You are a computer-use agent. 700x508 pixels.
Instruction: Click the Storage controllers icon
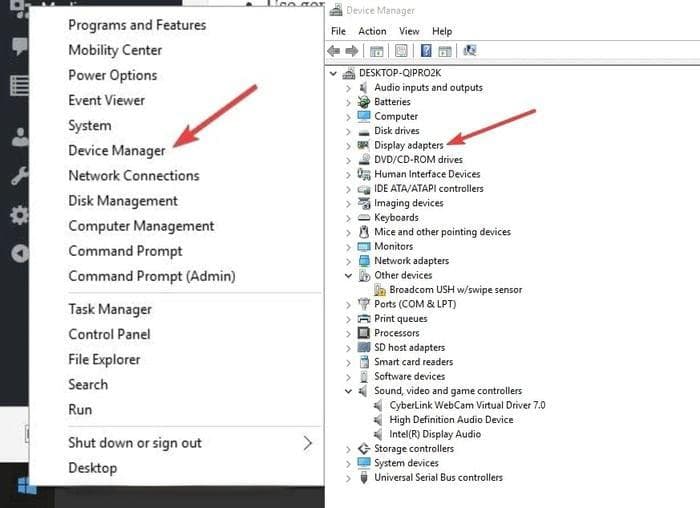(364, 449)
